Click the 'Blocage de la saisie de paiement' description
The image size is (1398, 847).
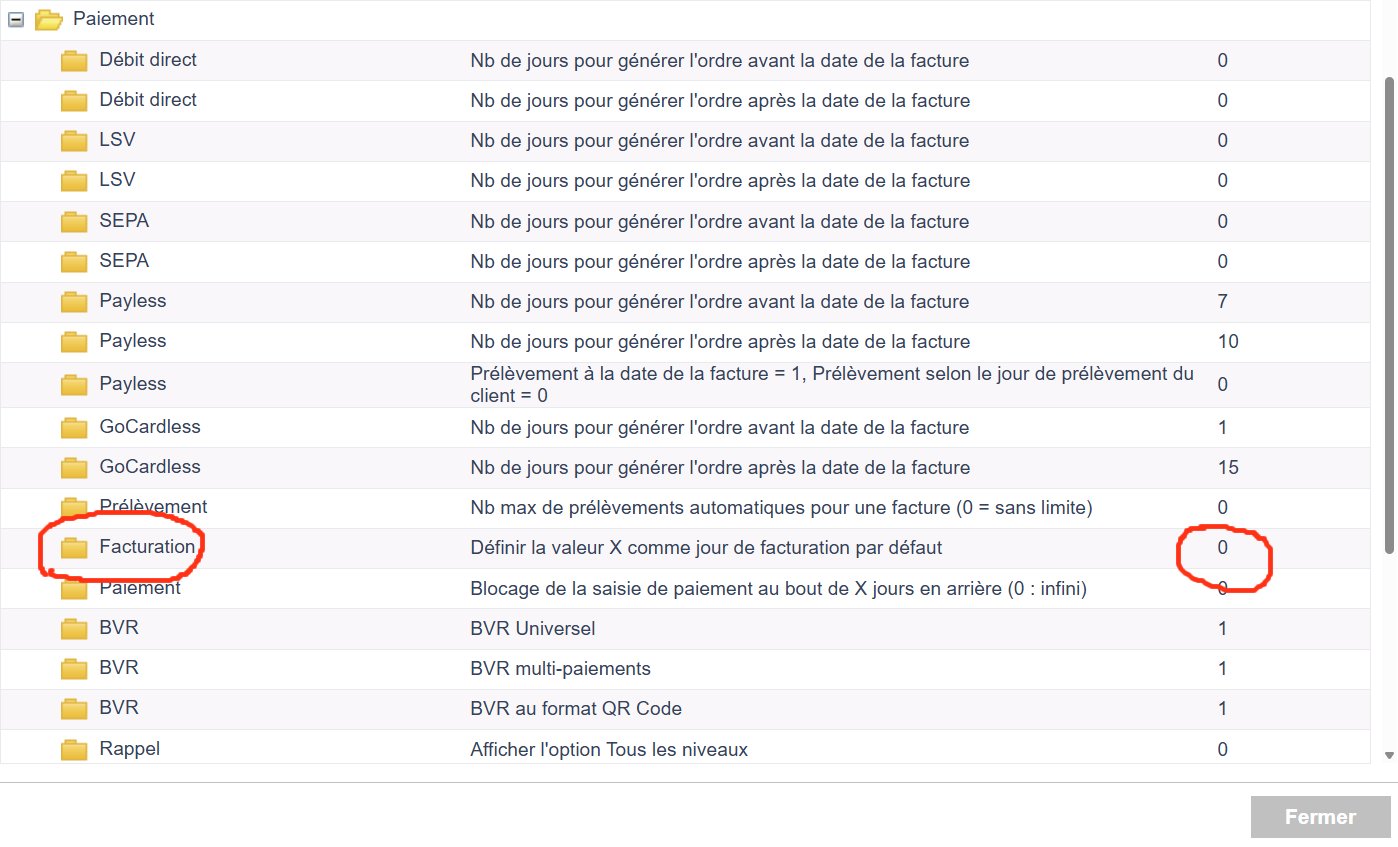[779, 589]
